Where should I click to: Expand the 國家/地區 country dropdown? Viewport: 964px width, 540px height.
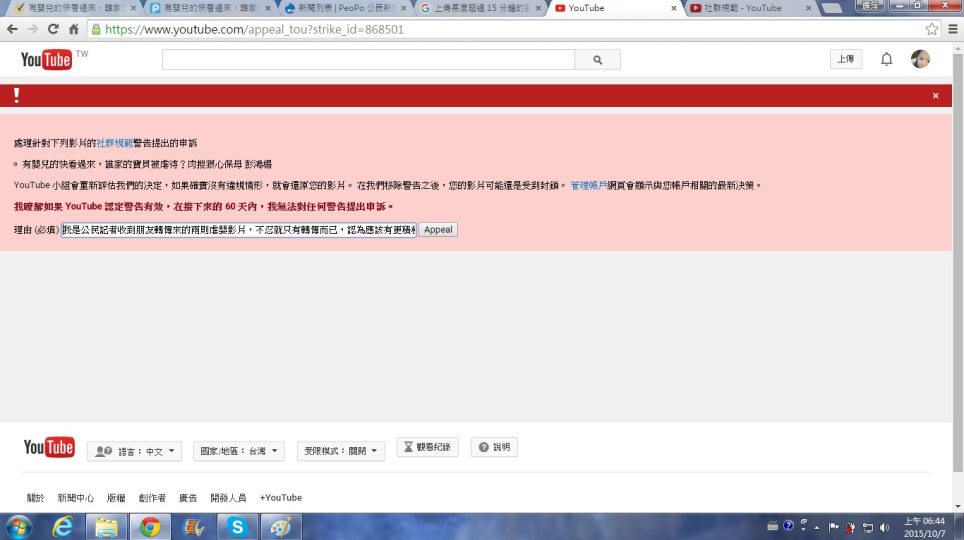[x=240, y=451]
